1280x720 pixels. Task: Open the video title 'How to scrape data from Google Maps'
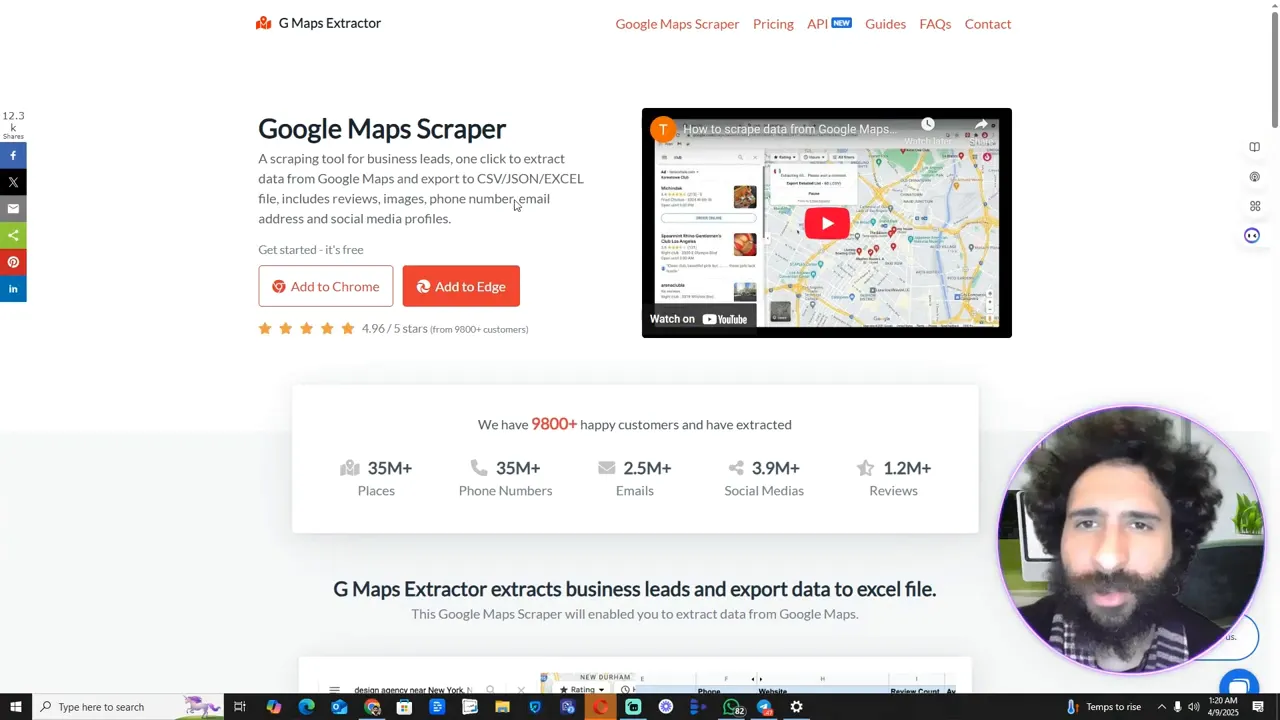tap(790, 129)
